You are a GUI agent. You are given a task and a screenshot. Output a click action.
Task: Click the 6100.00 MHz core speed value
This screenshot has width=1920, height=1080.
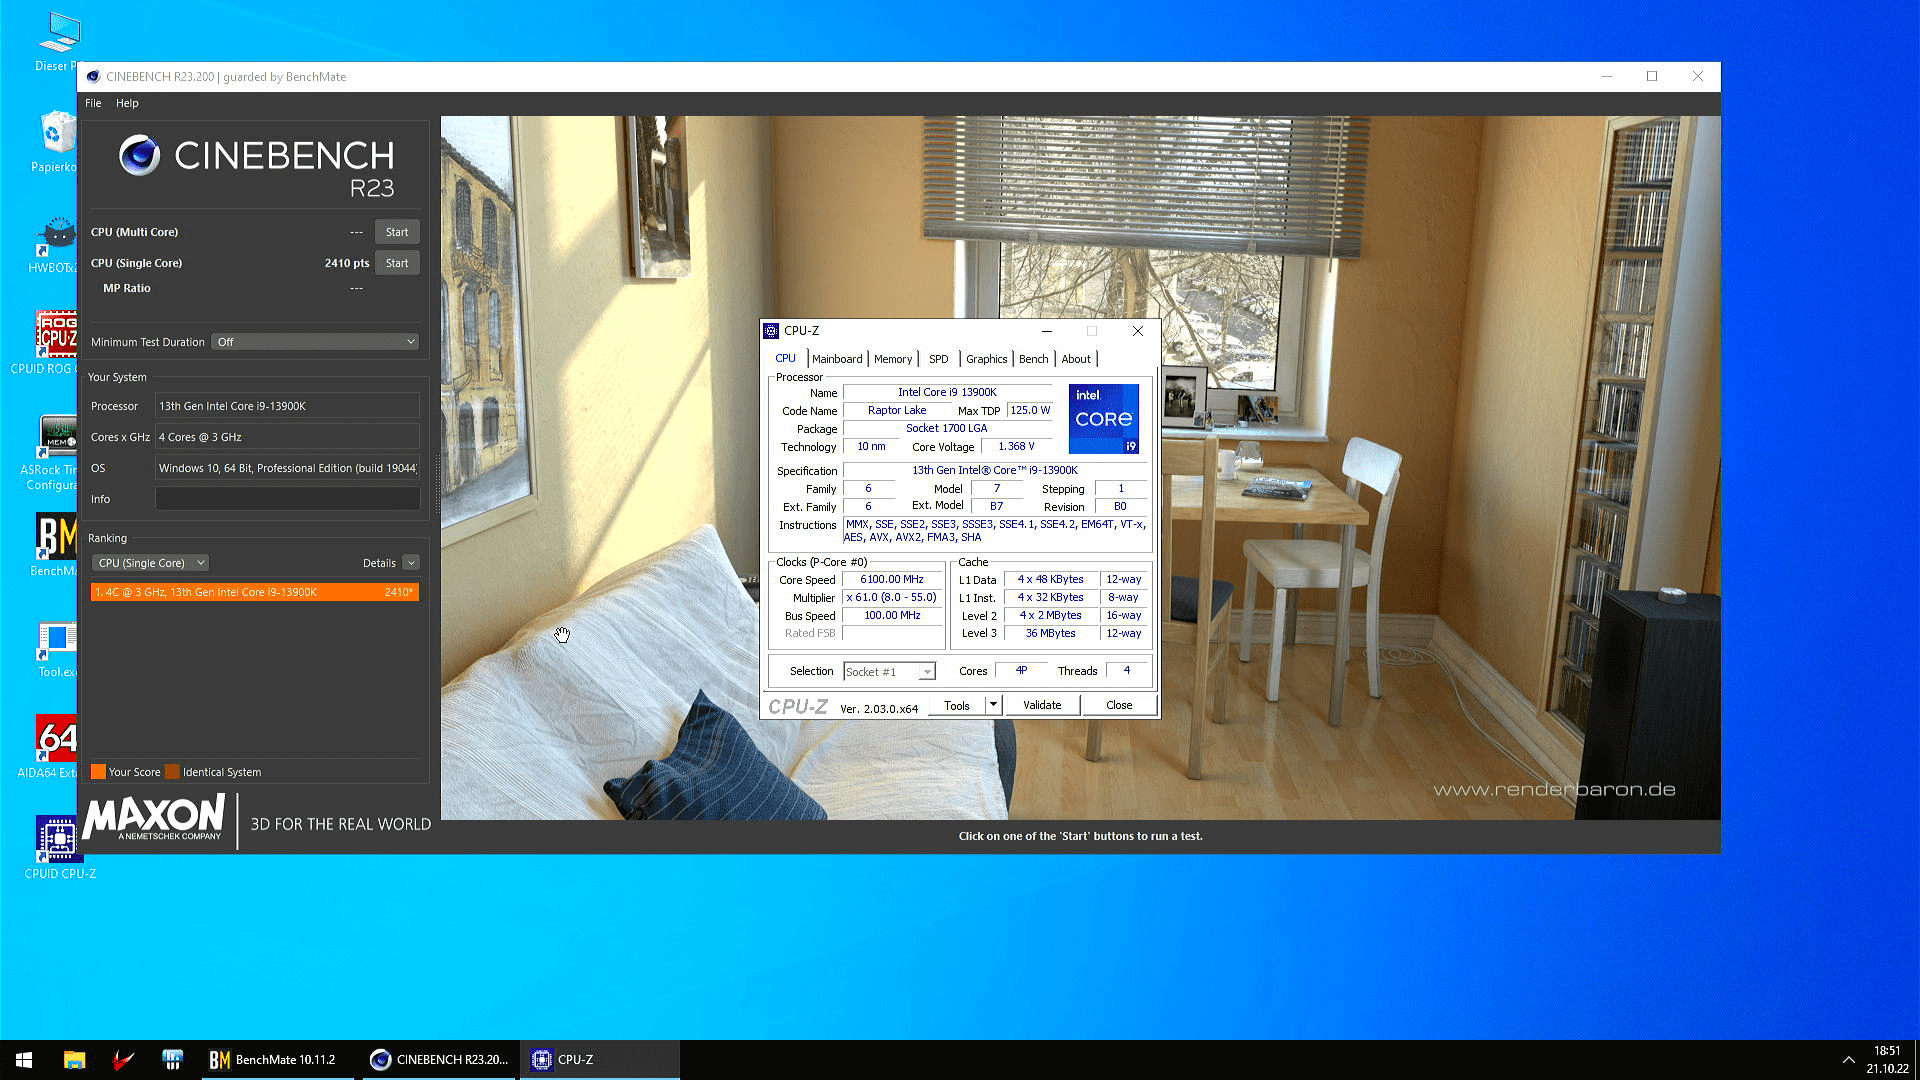[x=892, y=580]
